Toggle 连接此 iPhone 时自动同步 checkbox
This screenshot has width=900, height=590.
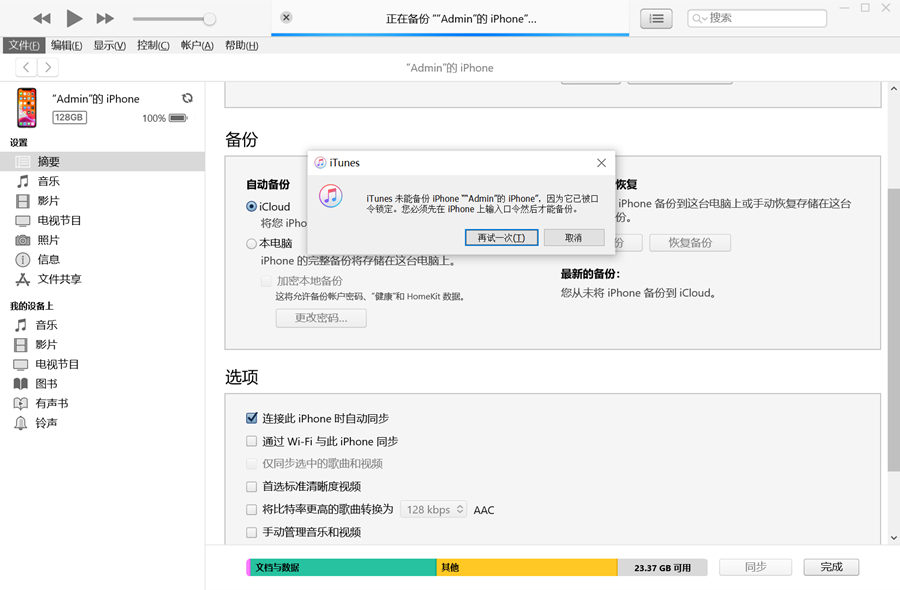(251, 418)
